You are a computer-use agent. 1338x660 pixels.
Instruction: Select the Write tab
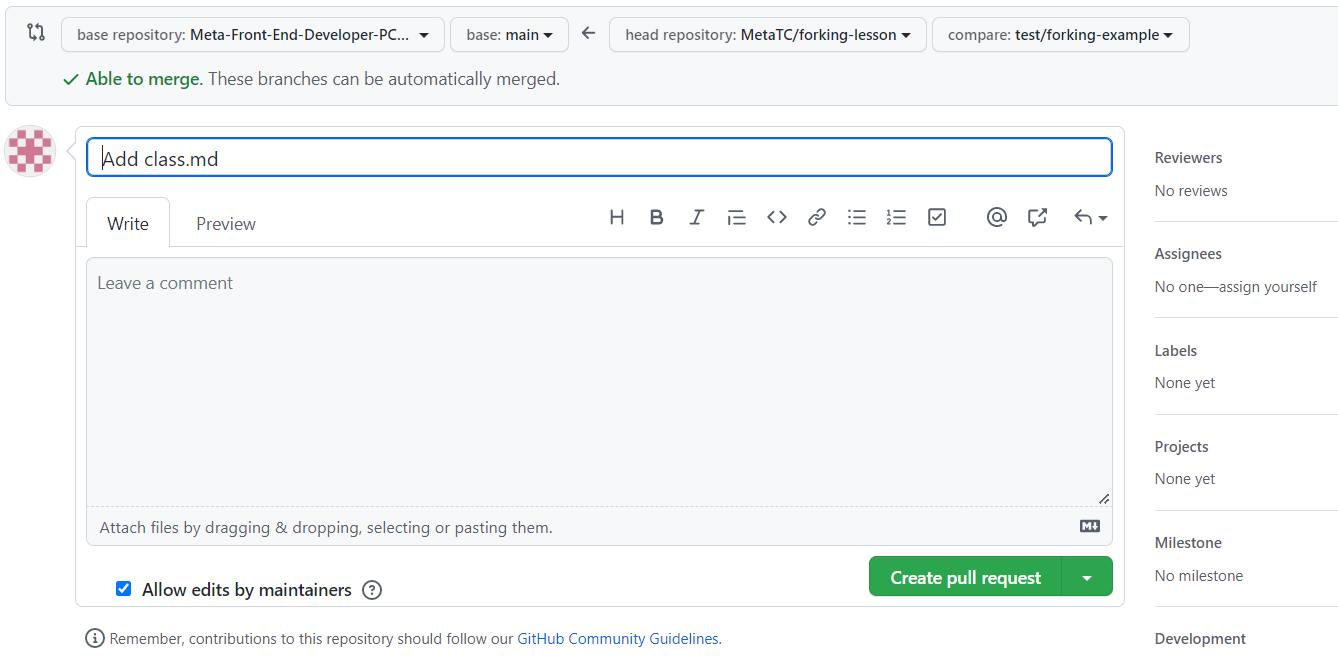pyautogui.click(x=128, y=224)
